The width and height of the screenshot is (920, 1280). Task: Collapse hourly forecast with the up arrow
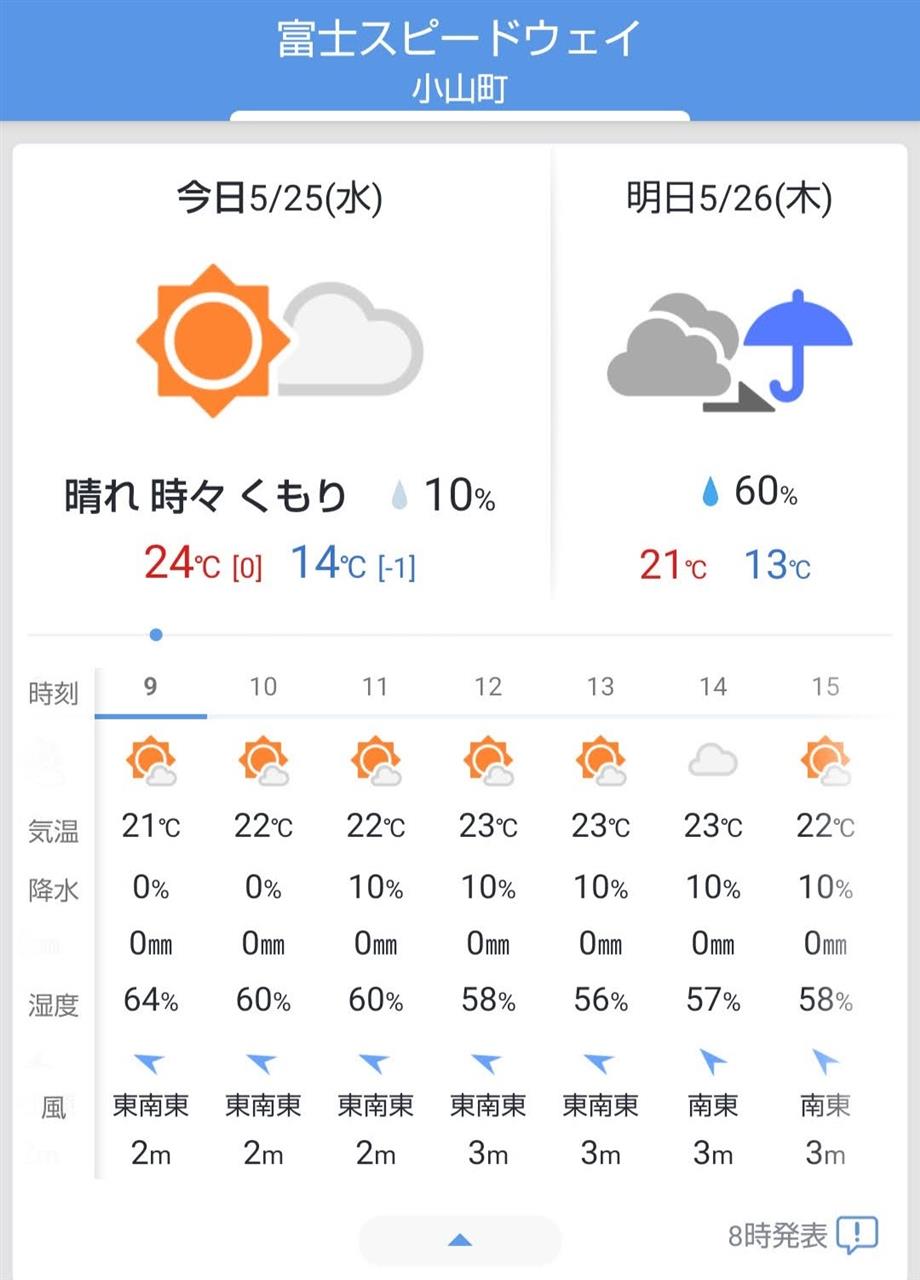pyautogui.click(x=459, y=1241)
